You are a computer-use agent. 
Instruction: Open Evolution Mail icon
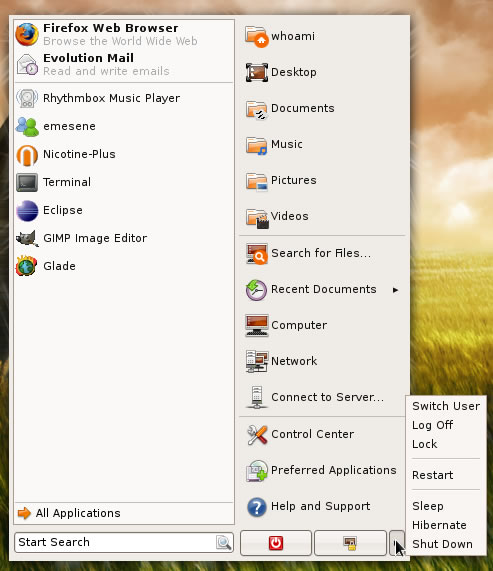pos(27,64)
